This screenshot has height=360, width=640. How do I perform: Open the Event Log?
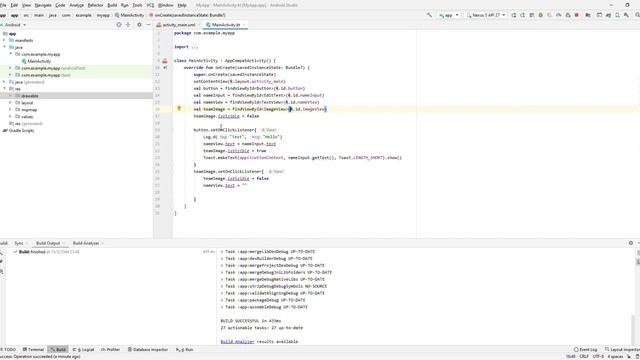[585, 350]
